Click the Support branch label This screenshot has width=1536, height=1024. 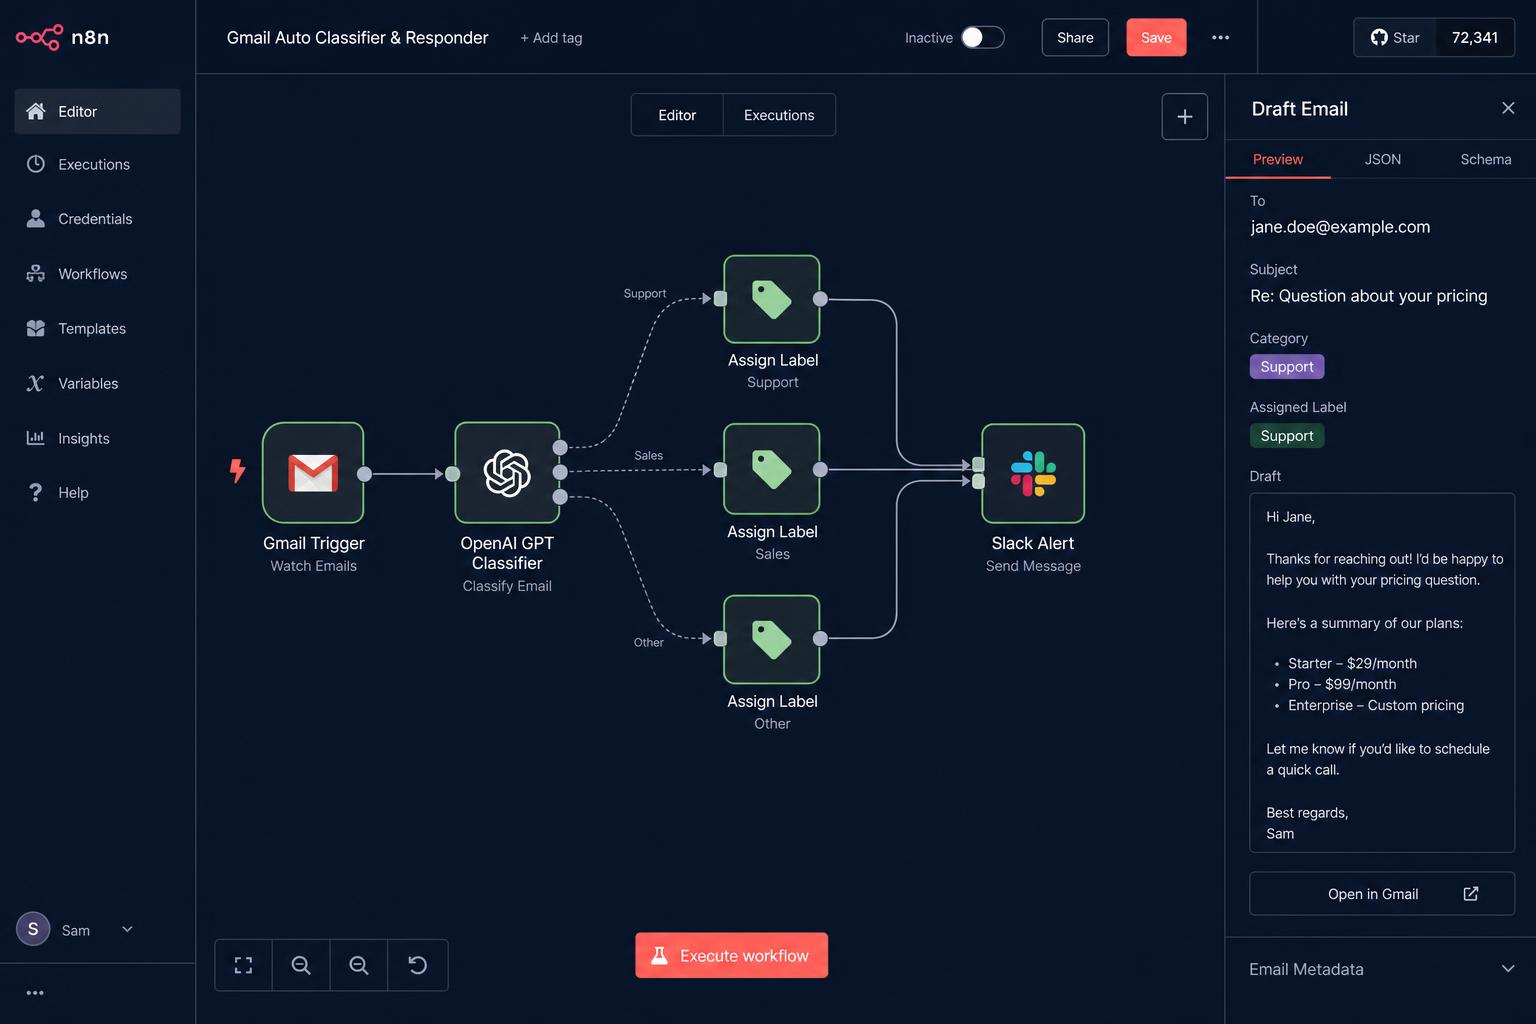coord(644,294)
